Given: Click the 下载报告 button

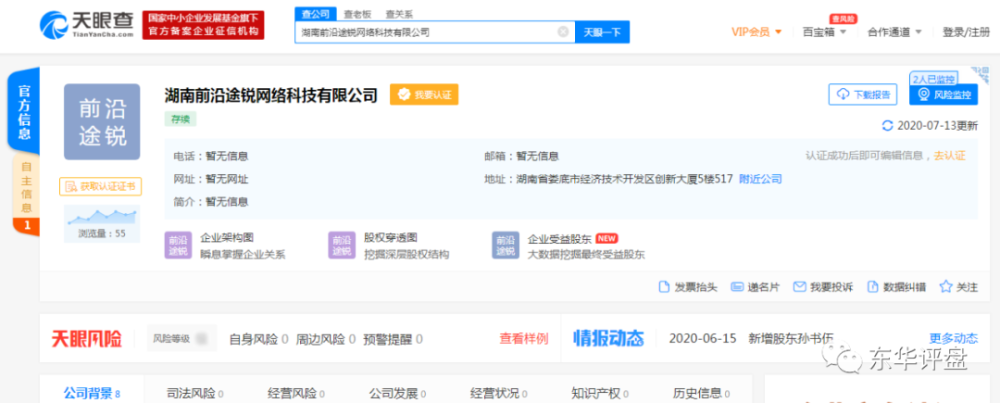Looking at the screenshot, I should click(x=863, y=94).
